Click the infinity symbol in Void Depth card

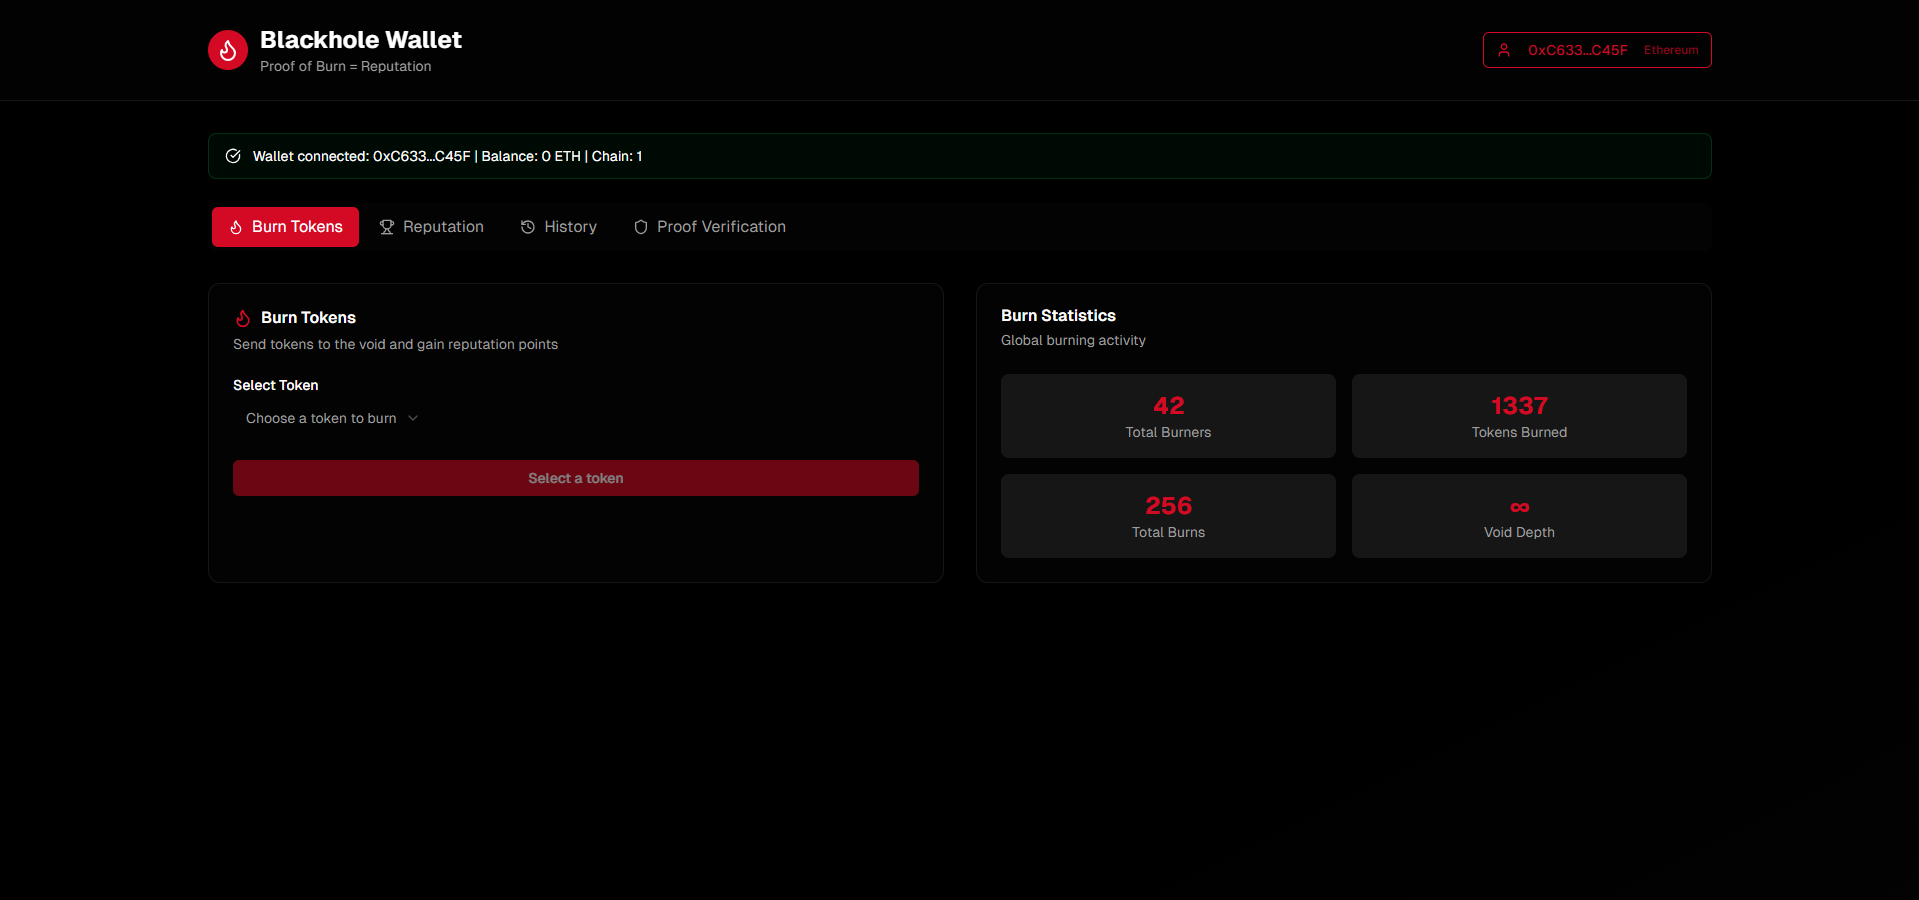pos(1518,506)
